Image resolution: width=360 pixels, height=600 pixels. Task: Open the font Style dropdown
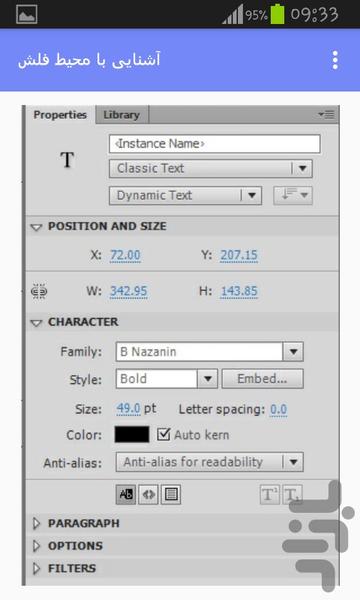click(208, 379)
